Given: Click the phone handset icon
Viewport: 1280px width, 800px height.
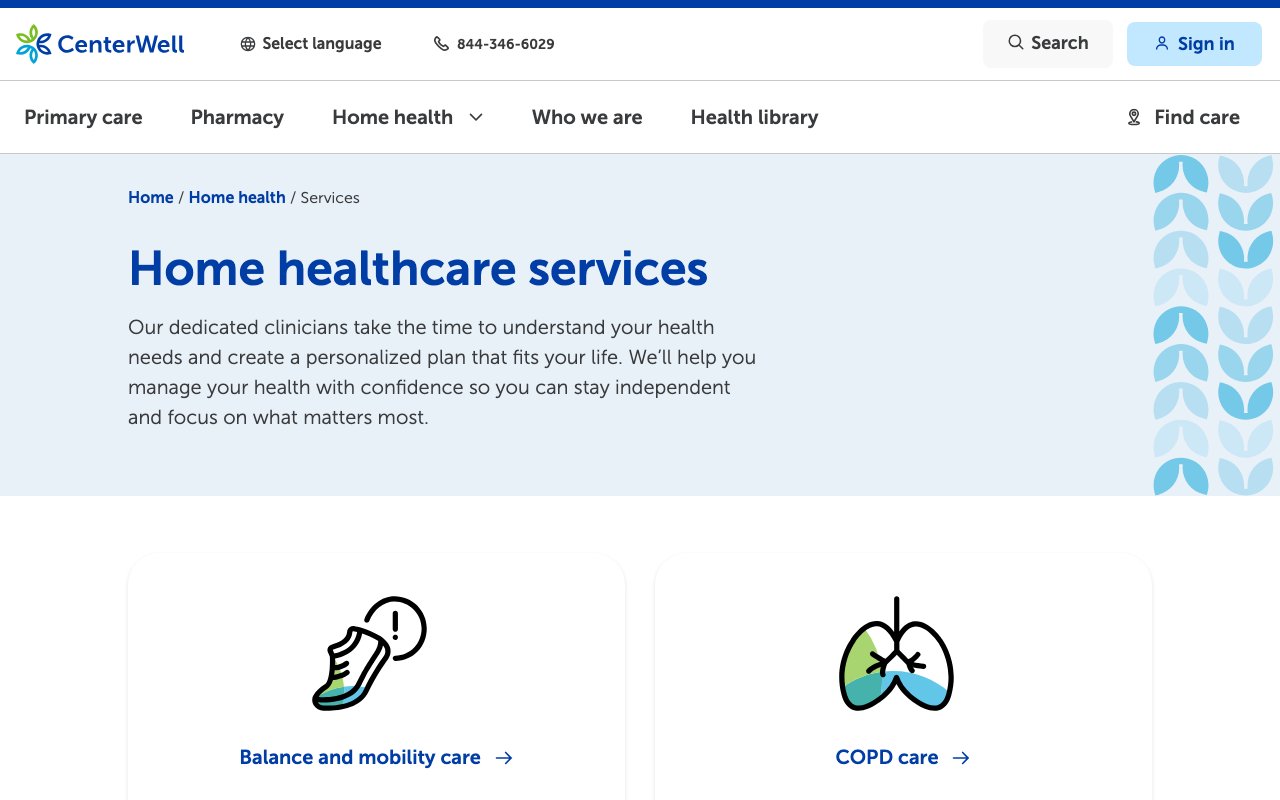Looking at the screenshot, I should [441, 44].
